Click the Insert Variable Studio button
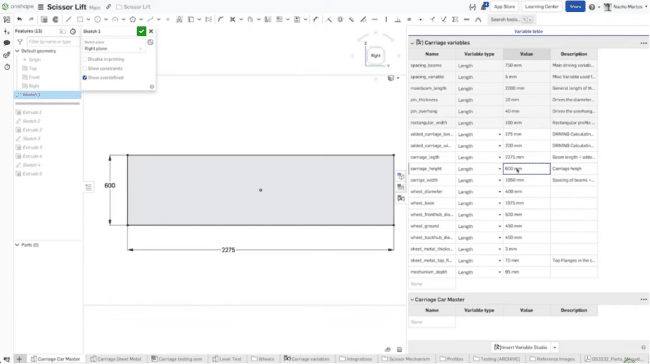This screenshot has width=650, height=364. [521, 347]
